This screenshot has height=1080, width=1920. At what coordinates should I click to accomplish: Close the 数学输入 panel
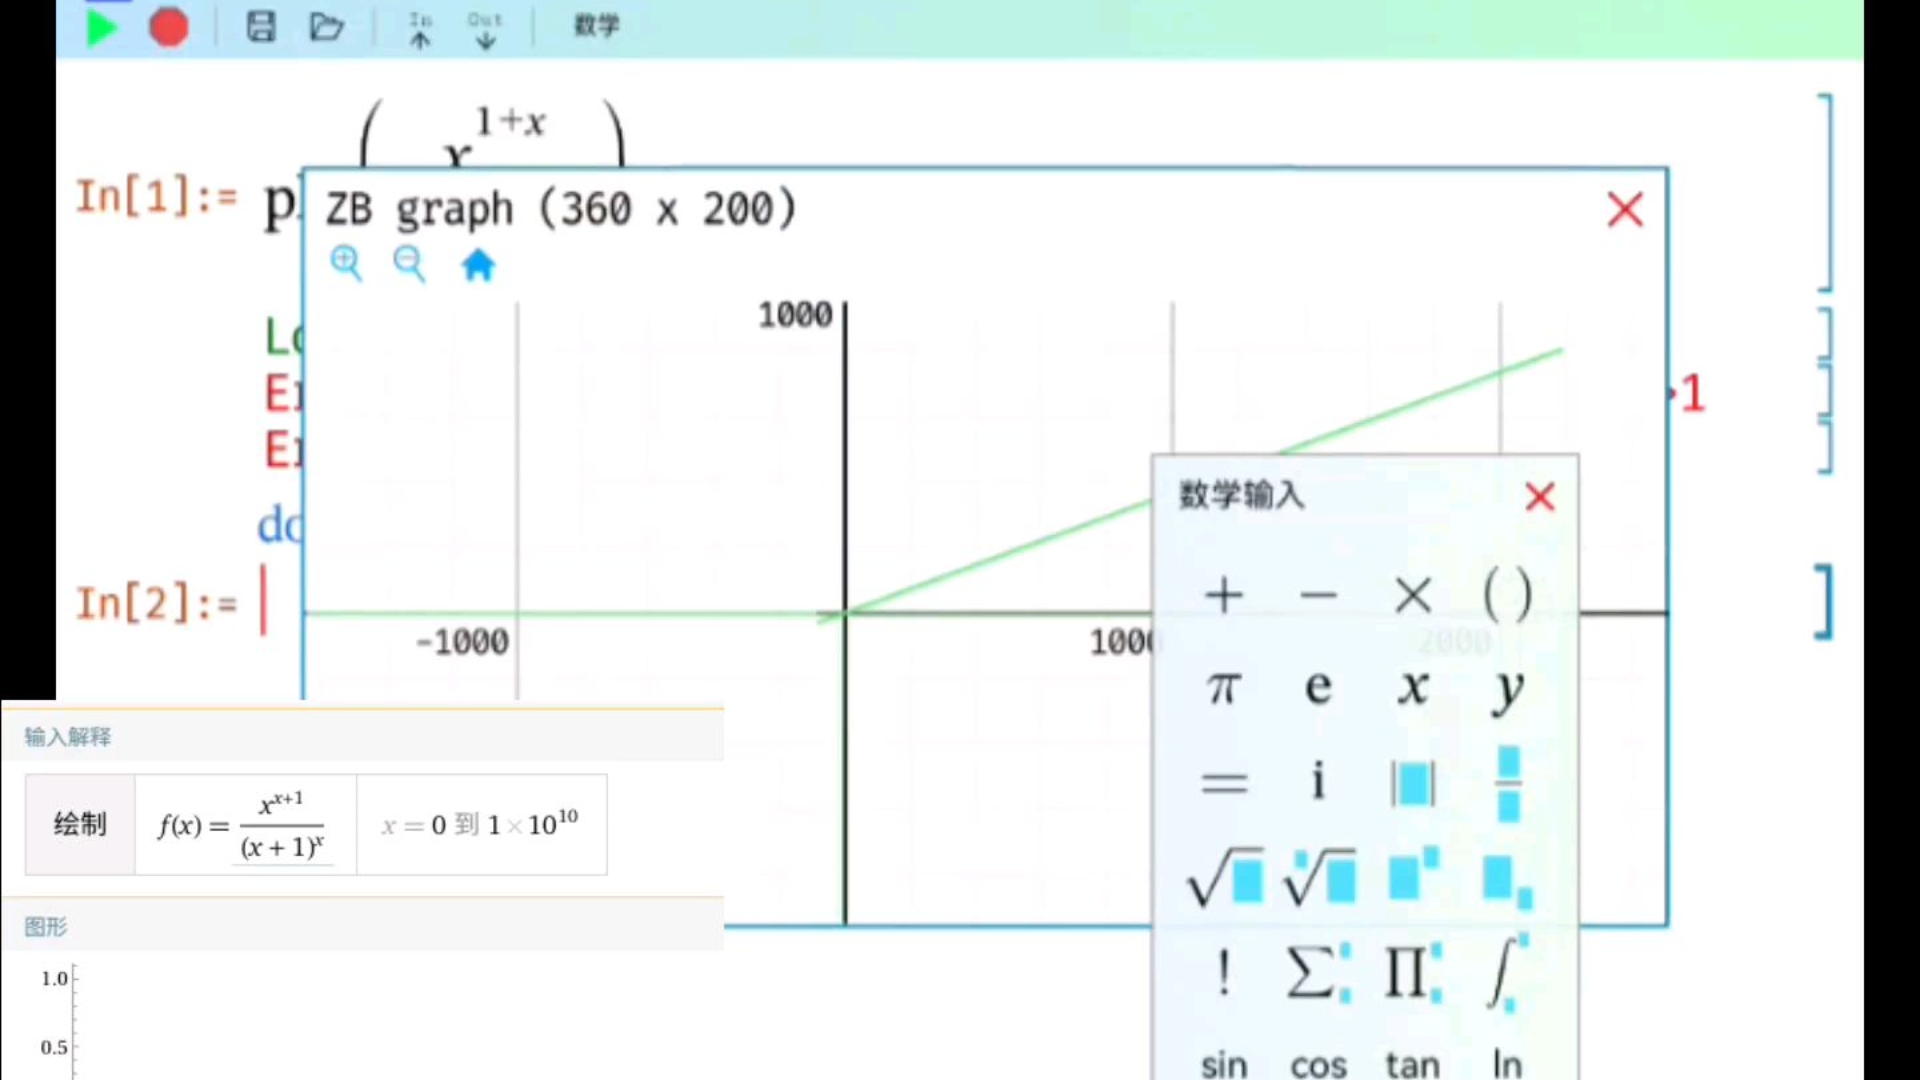point(1540,497)
